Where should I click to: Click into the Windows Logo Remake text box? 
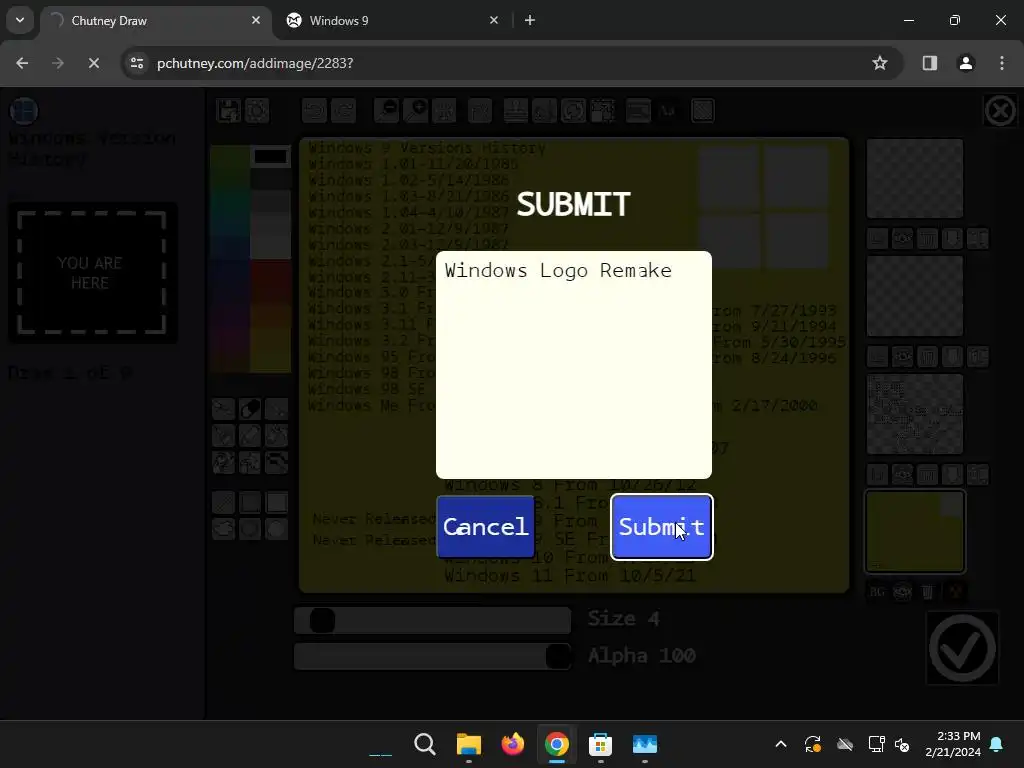pyautogui.click(x=573, y=364)
